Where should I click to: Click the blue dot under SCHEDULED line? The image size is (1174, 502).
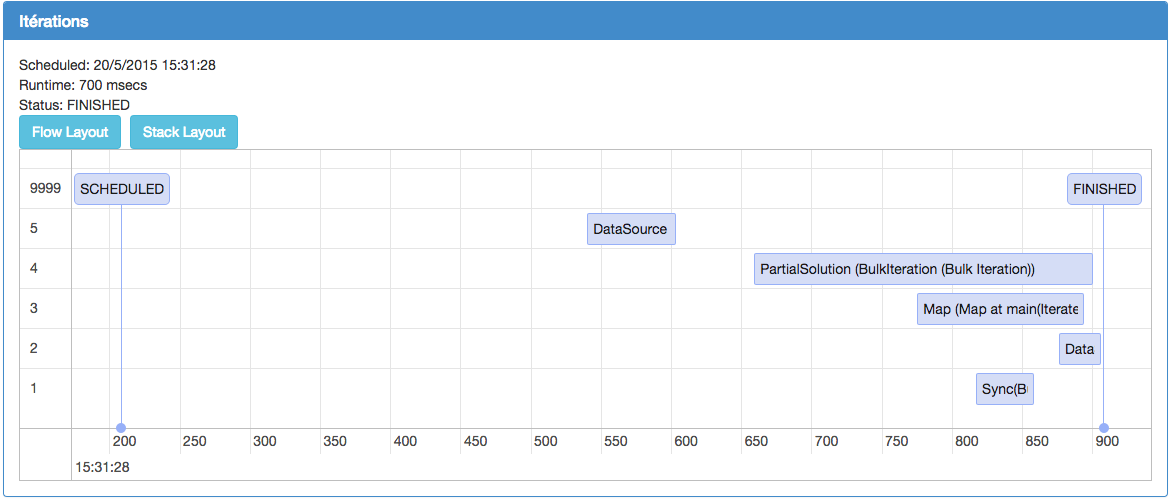(x=121, y=428)
